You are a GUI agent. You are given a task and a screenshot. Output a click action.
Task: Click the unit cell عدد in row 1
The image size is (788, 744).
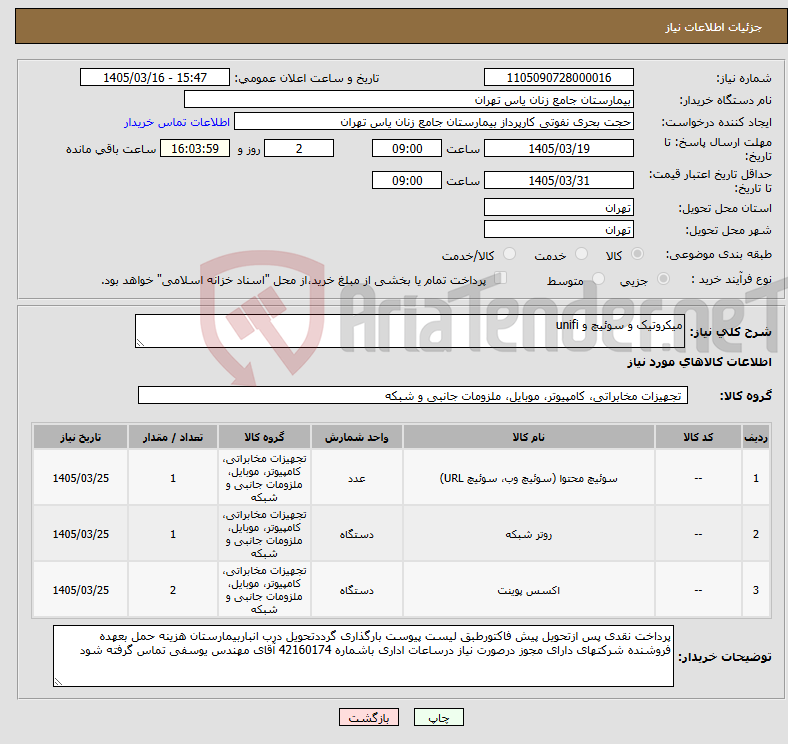[x=356, y=478]
